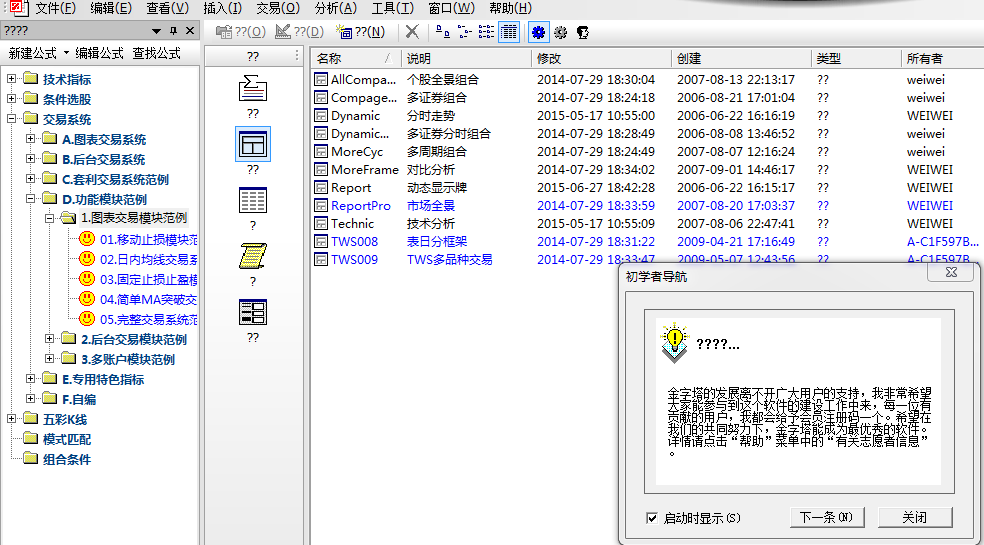
Task: Click the black head silhouette toolbar icon
Action: [582, 32]
